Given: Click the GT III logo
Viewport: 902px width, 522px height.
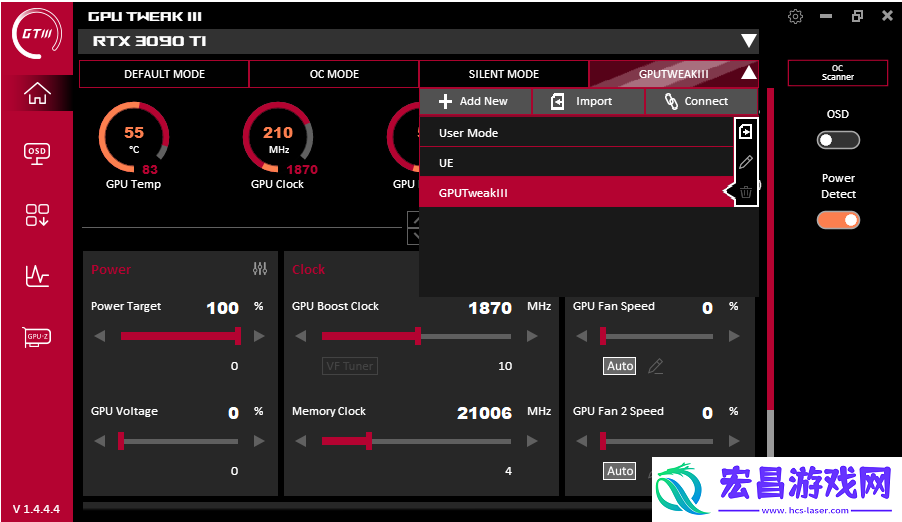Looking at the screenshot, I should [37, 33].
